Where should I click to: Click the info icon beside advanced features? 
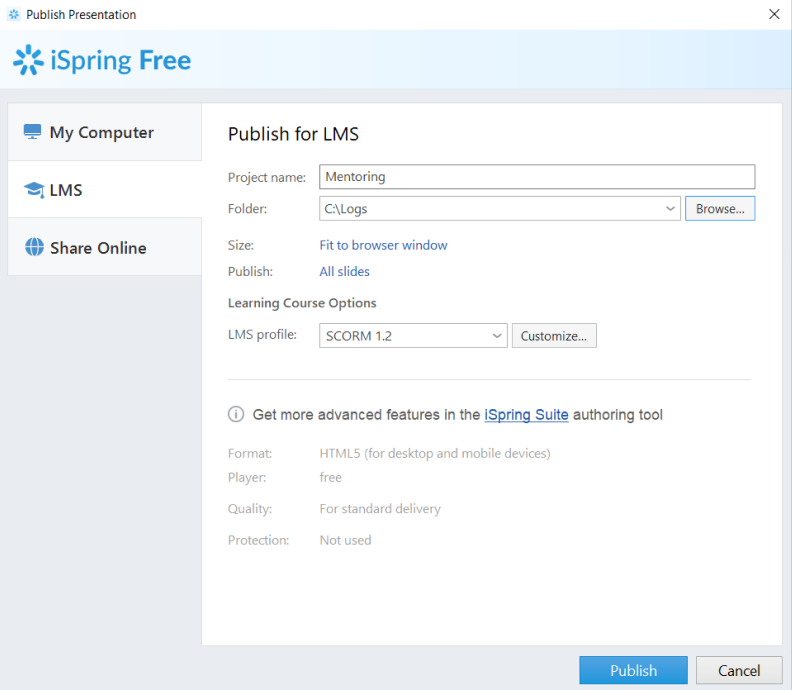(x=236, y=414)
